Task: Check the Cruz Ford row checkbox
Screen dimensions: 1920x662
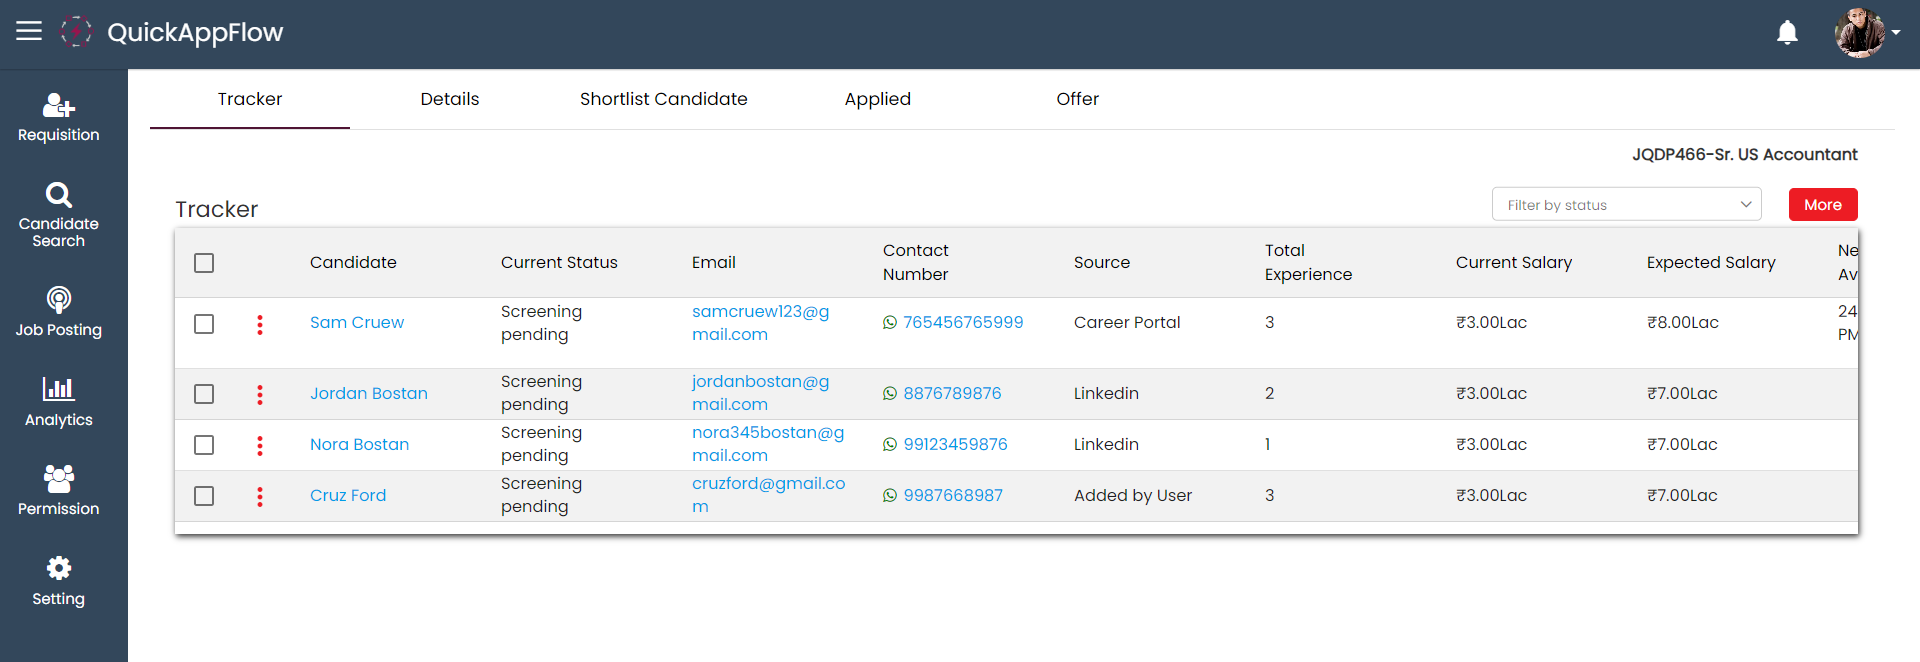Action: pyautogui.click(x=204, y=496)
